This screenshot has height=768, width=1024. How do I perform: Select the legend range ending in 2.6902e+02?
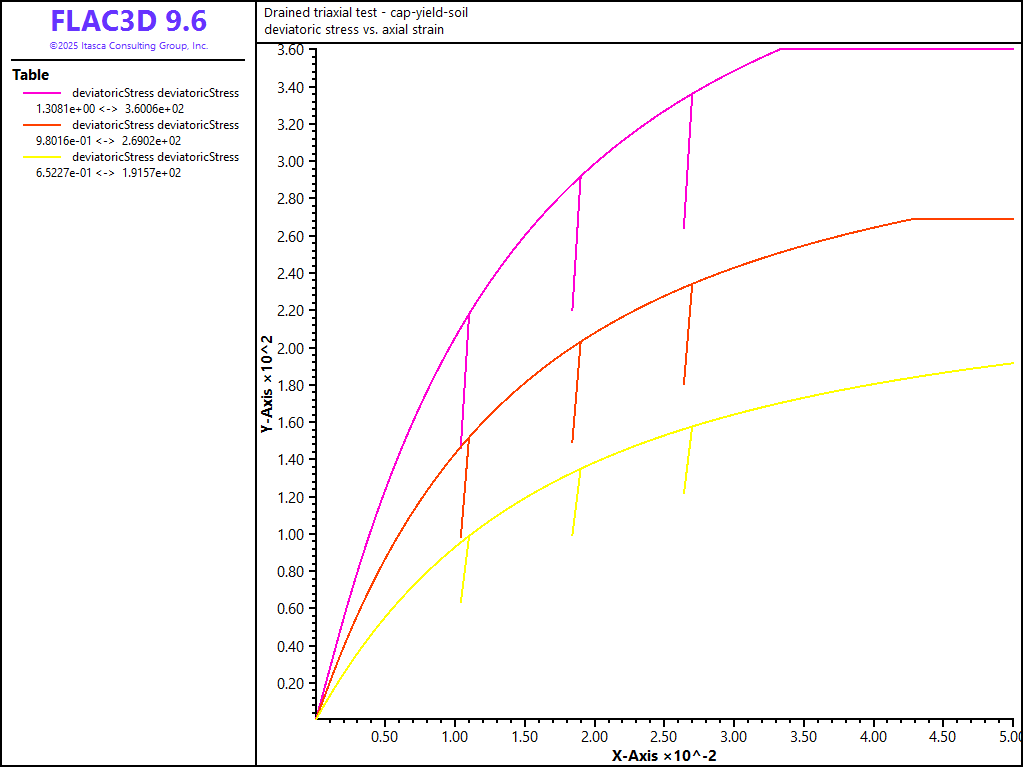click(108, 140)
